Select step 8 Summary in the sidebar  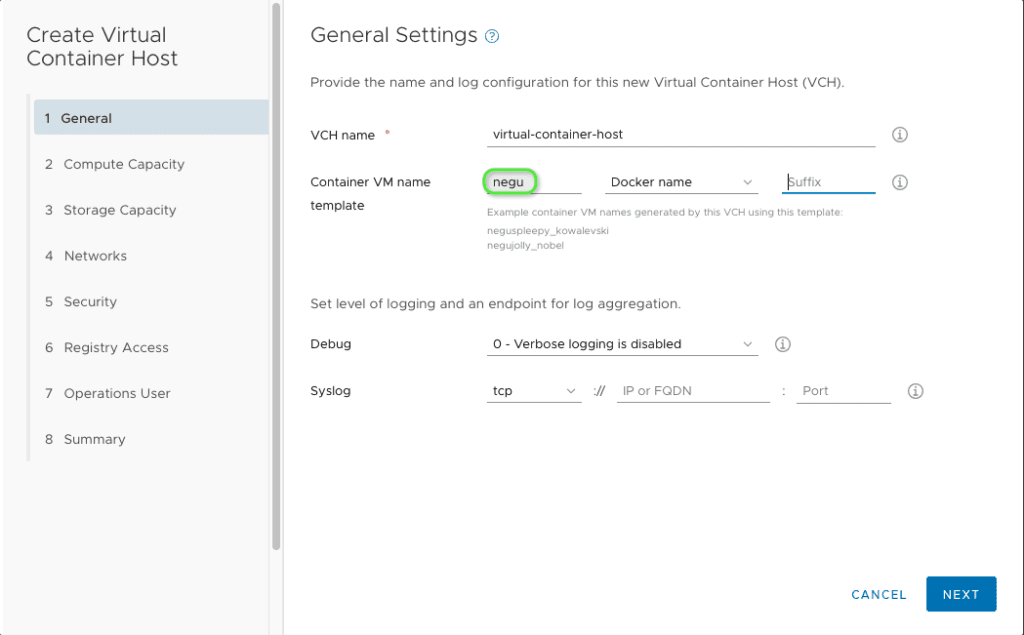95,439
